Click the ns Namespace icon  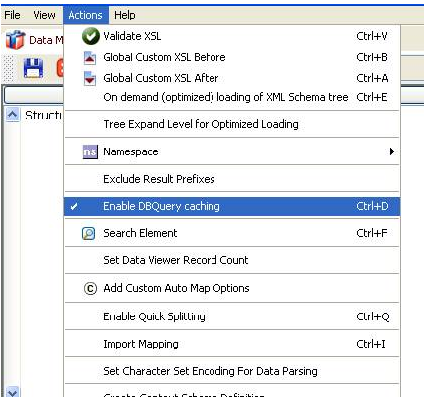click(90, 152)
